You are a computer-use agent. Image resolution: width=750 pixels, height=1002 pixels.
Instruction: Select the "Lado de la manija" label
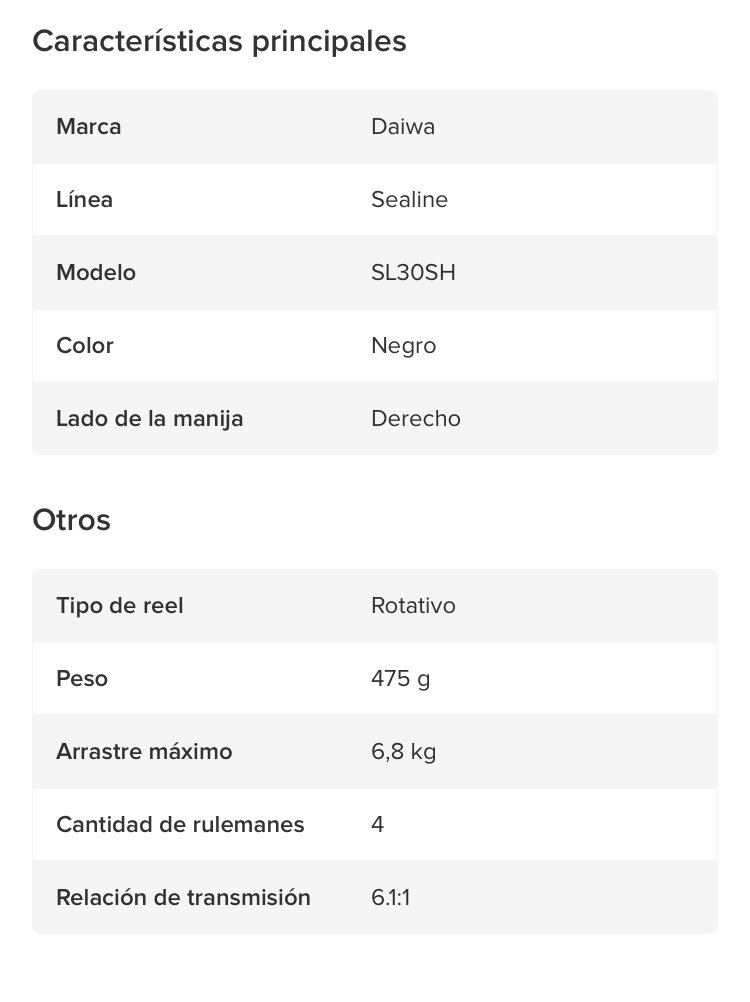click(x=150, y=419)
